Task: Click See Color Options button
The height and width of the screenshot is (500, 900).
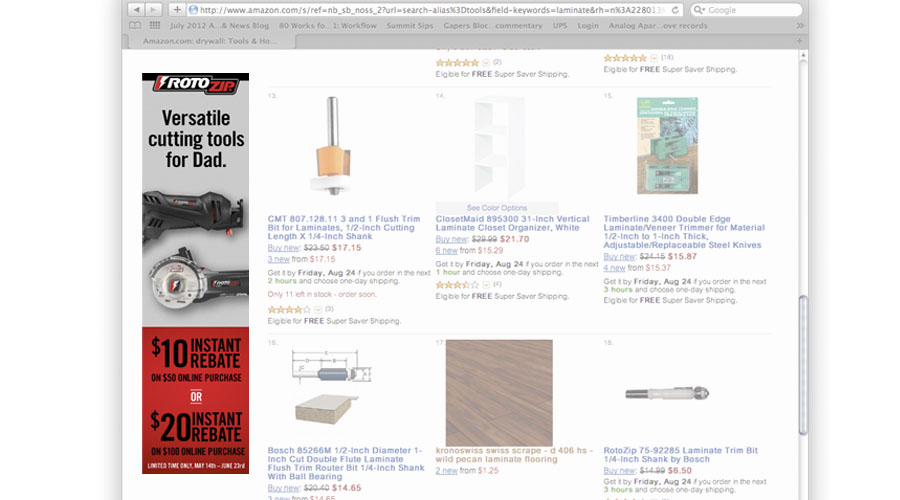Action: [x=496, y=208]
